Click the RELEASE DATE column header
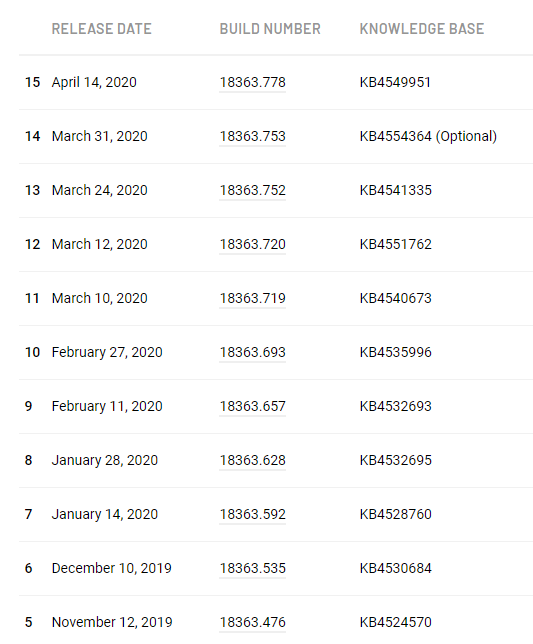This screenshot has height=644, width=533. [x=102, y=29]
